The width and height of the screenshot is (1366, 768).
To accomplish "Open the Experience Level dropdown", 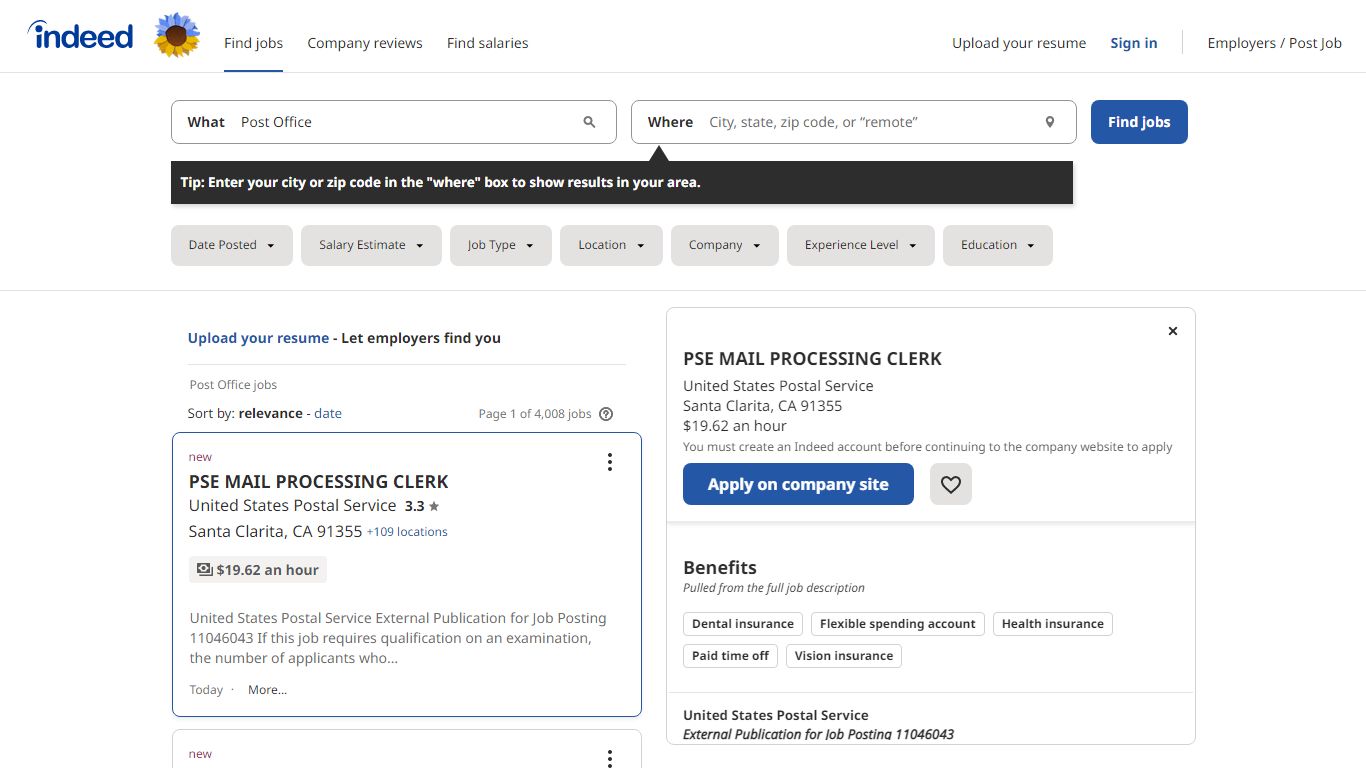I will pyautogui.click(x=861, y=245).
